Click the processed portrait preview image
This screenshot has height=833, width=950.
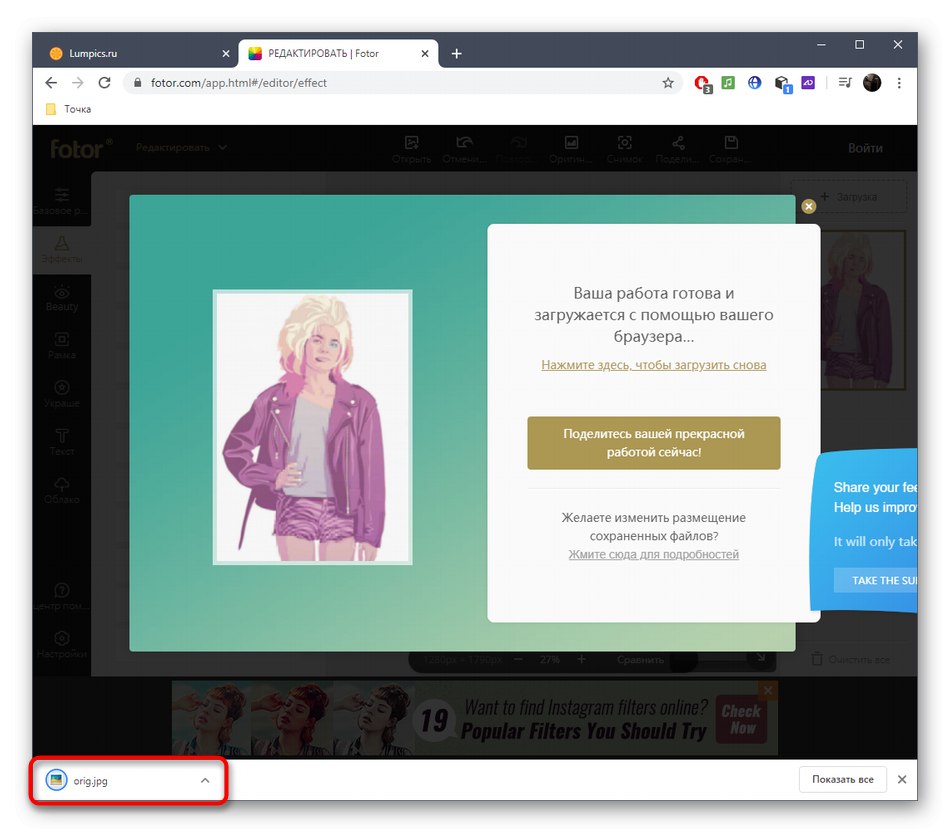(x=312, y=427)
